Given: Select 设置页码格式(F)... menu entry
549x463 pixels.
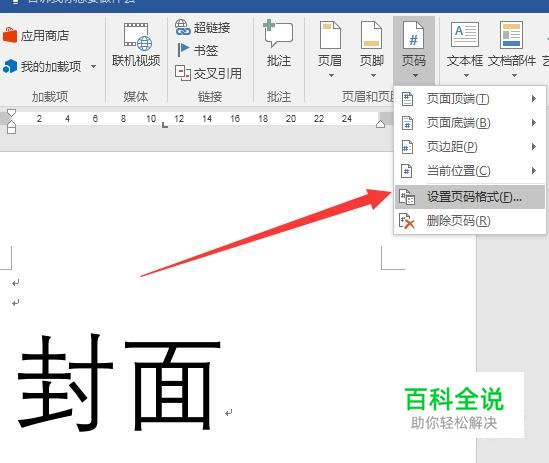Looking at the screenshot, I should [x=470, y=197].
